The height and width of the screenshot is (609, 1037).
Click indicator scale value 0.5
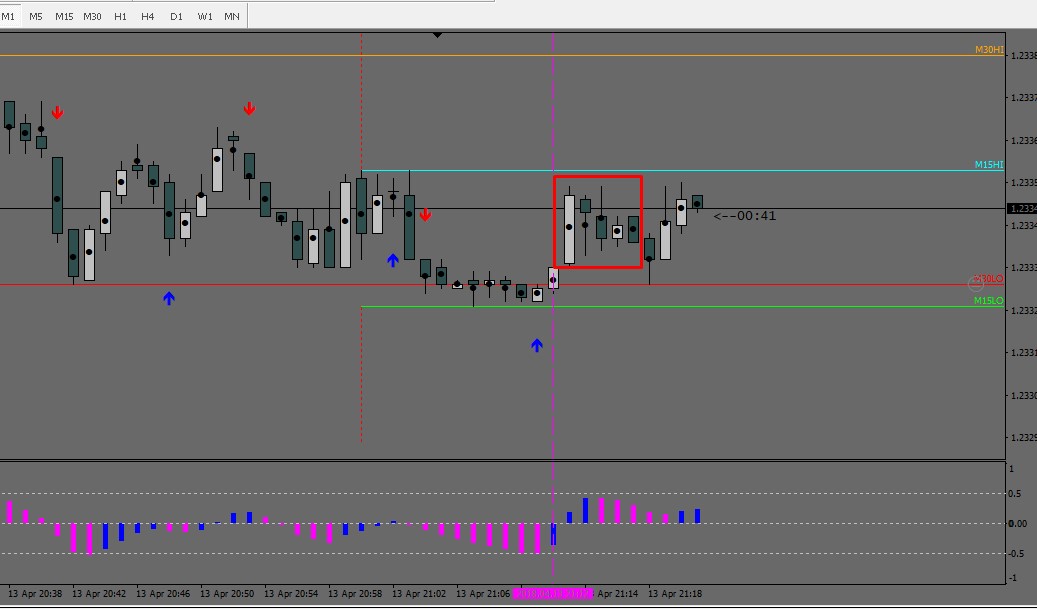click(x=1016, y=494)
